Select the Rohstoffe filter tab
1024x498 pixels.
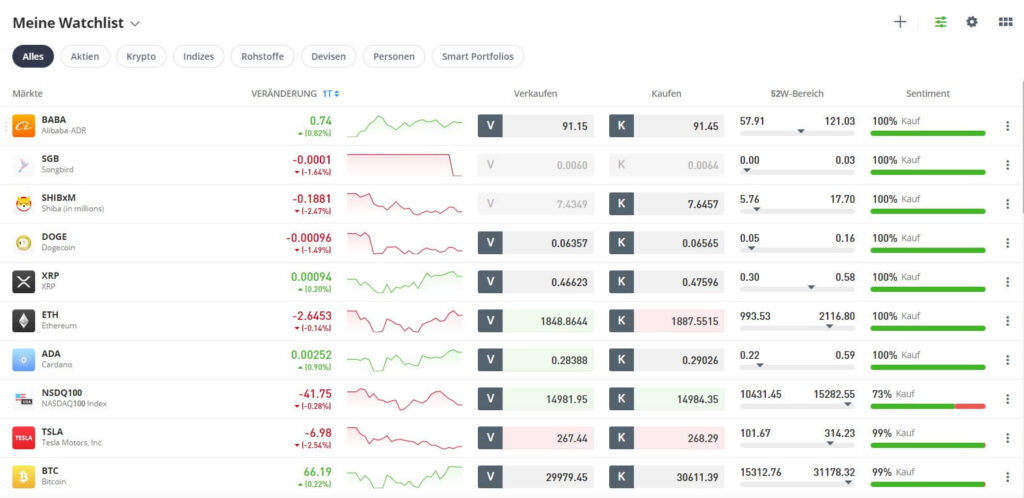click(x=263, y=57)
